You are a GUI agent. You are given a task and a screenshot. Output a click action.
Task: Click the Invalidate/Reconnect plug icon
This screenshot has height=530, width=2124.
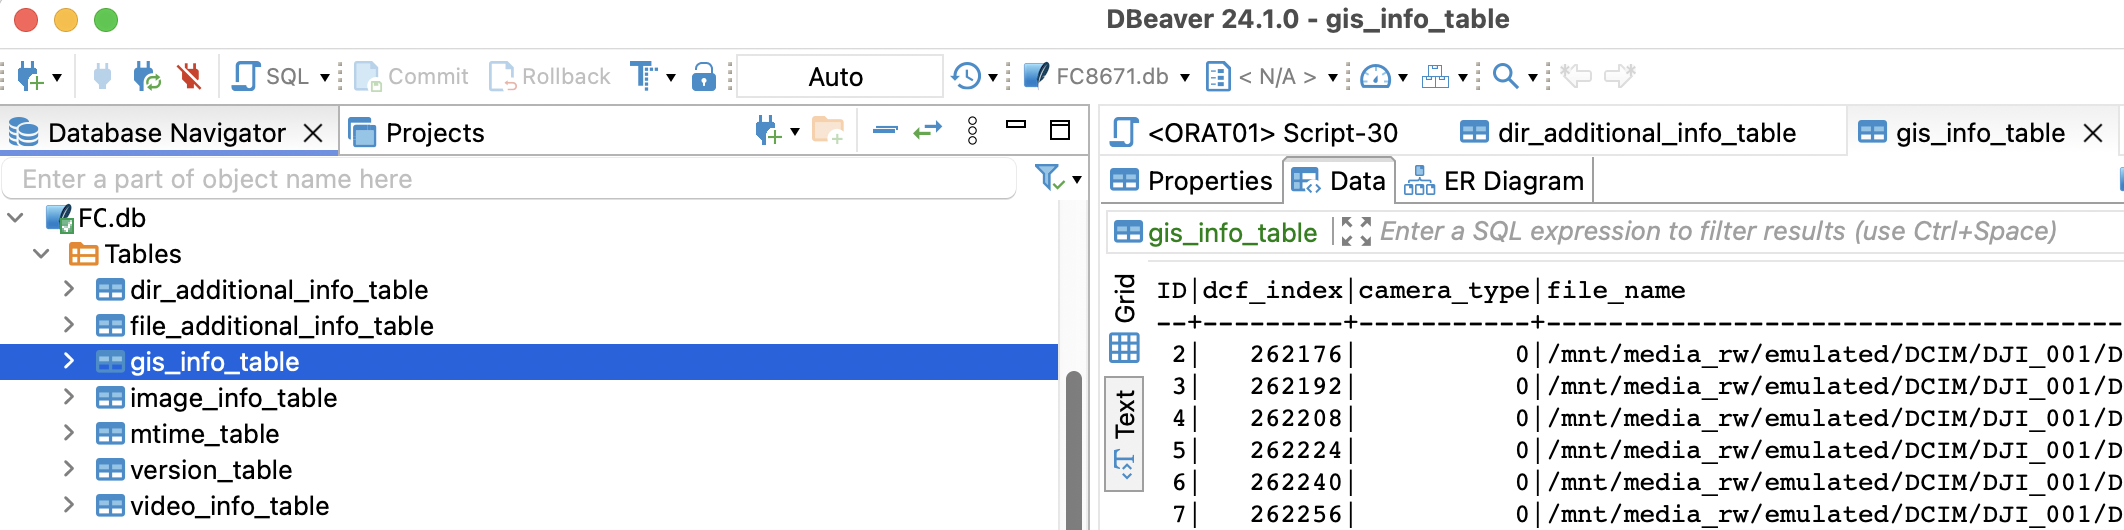[147, 76]
